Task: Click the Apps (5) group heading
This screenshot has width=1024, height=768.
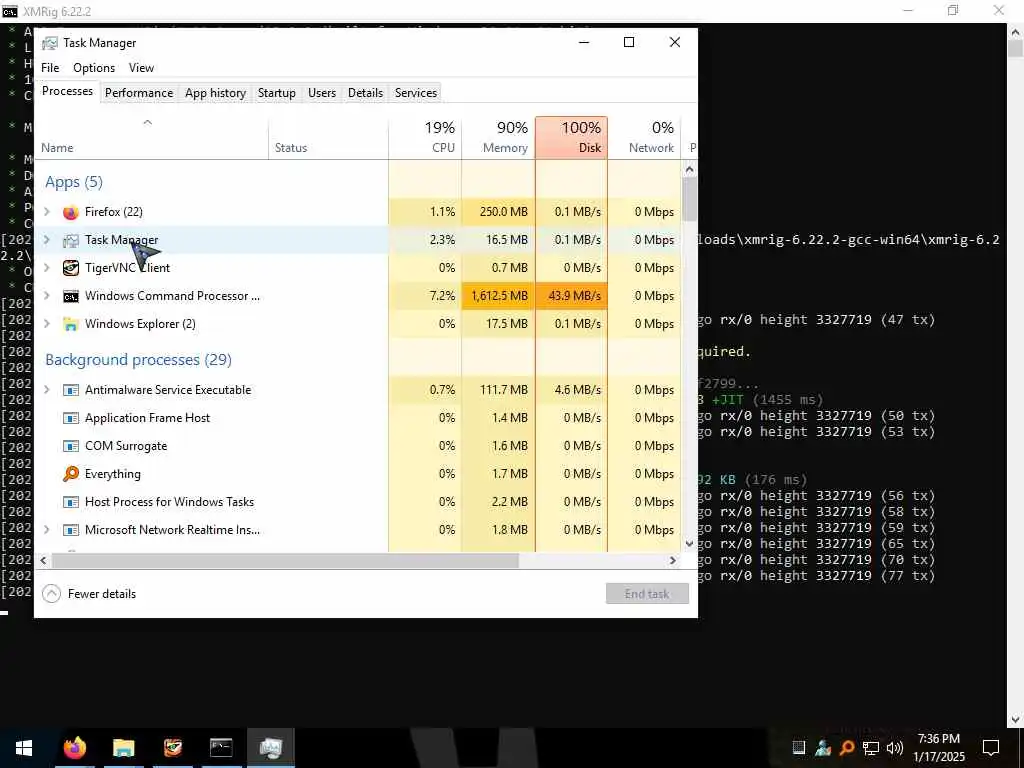Action: click(74, 182)
